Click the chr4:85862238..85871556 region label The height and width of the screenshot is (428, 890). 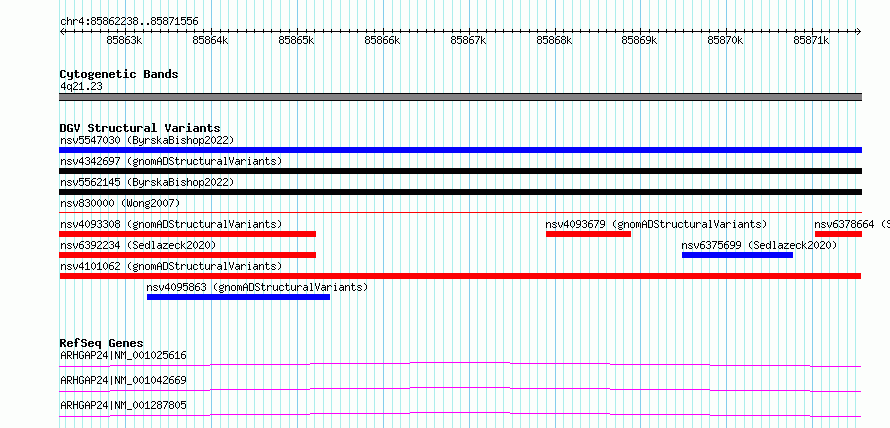point(129,22)
